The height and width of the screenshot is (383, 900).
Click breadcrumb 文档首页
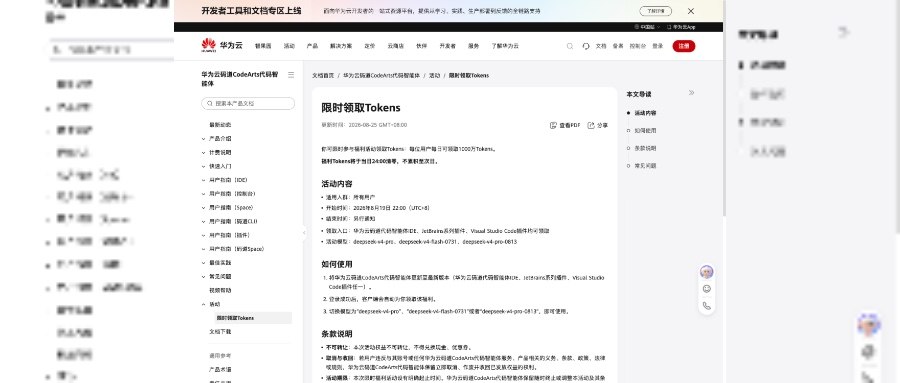tap(323, 76)
